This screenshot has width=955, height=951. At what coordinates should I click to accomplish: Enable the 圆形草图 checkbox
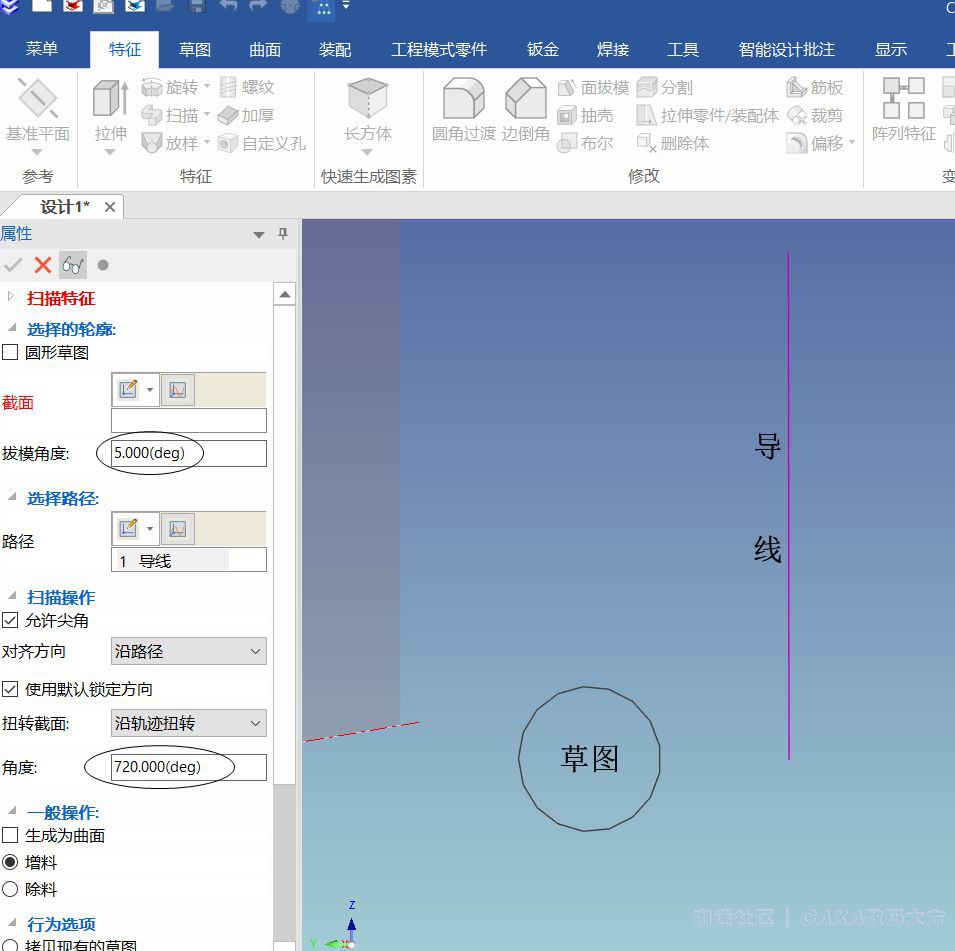(10, 352)
